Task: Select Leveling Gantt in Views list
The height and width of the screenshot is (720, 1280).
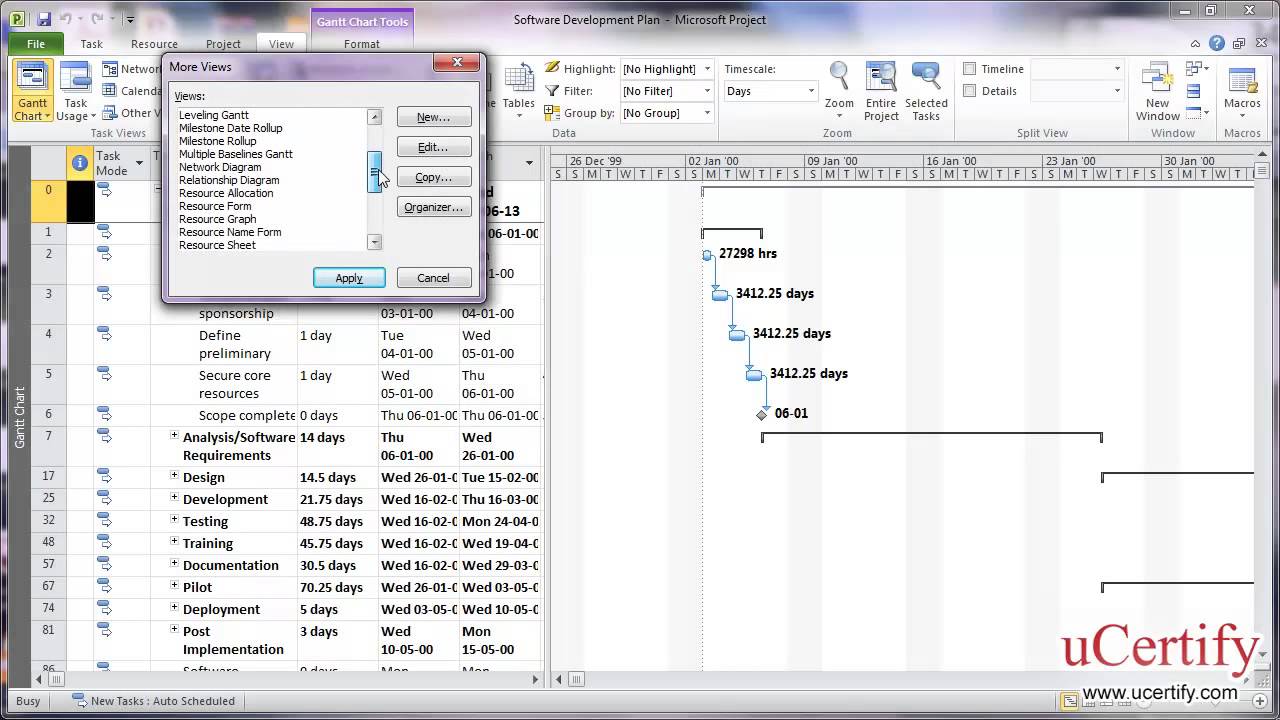Action: 214,115
